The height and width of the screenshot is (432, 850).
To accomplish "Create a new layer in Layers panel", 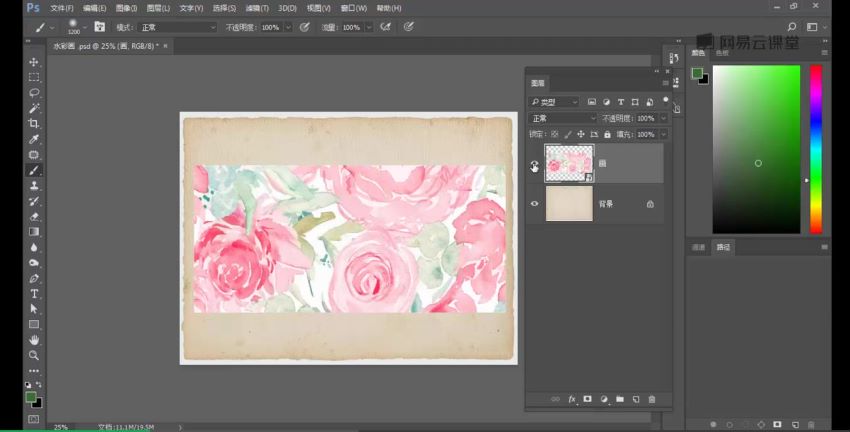I will click(x=636, y=399).
